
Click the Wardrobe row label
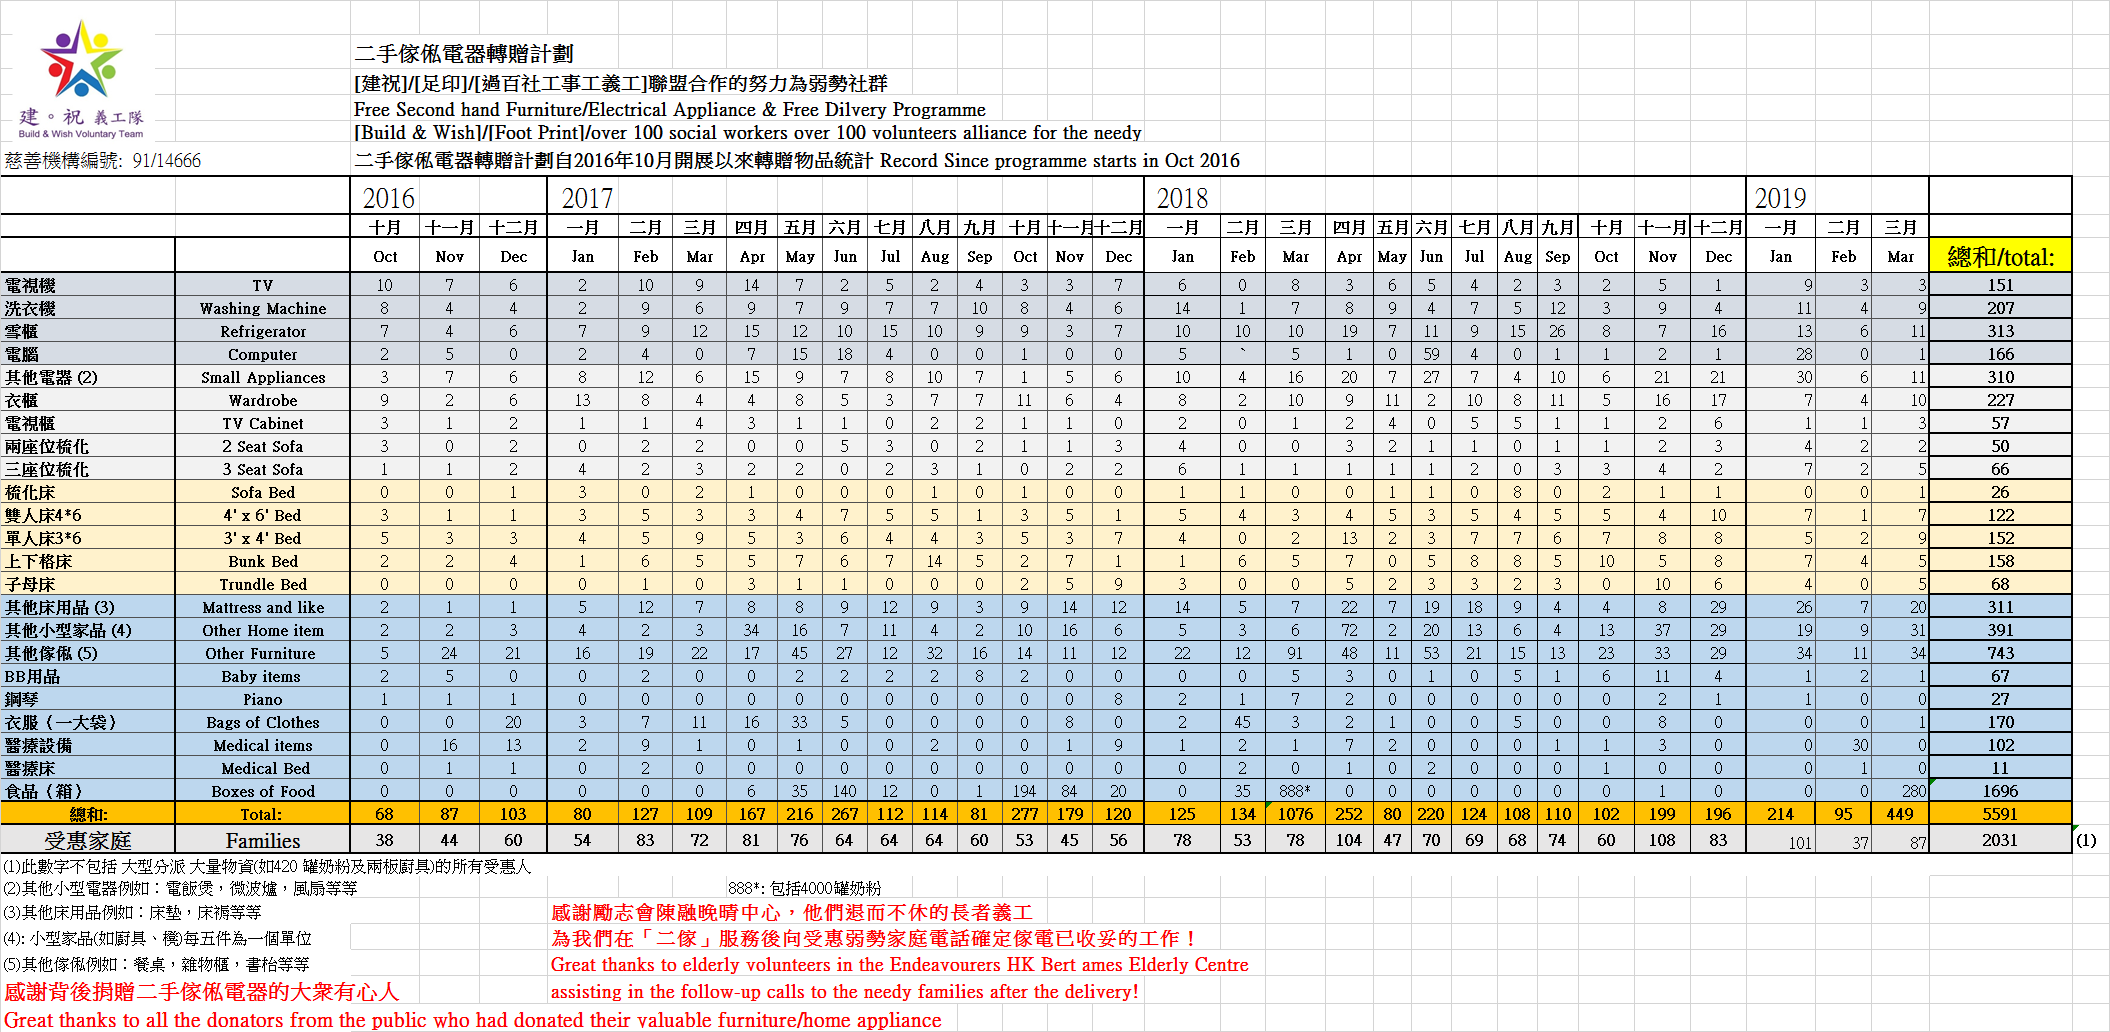tap(263, 400)
